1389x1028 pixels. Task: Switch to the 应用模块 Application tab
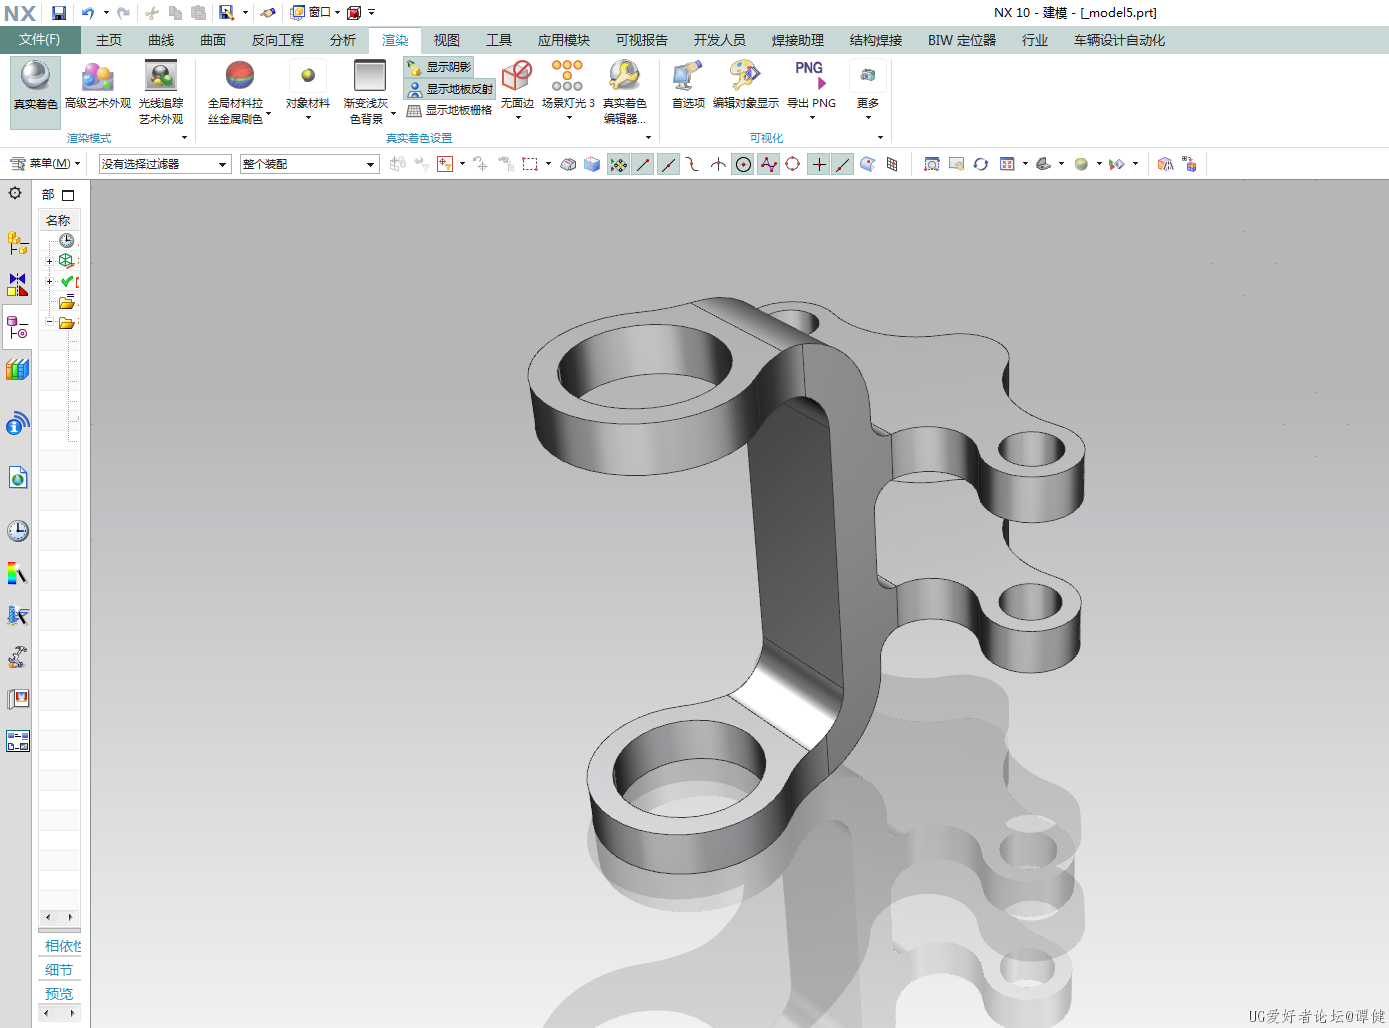pos(564,40)
